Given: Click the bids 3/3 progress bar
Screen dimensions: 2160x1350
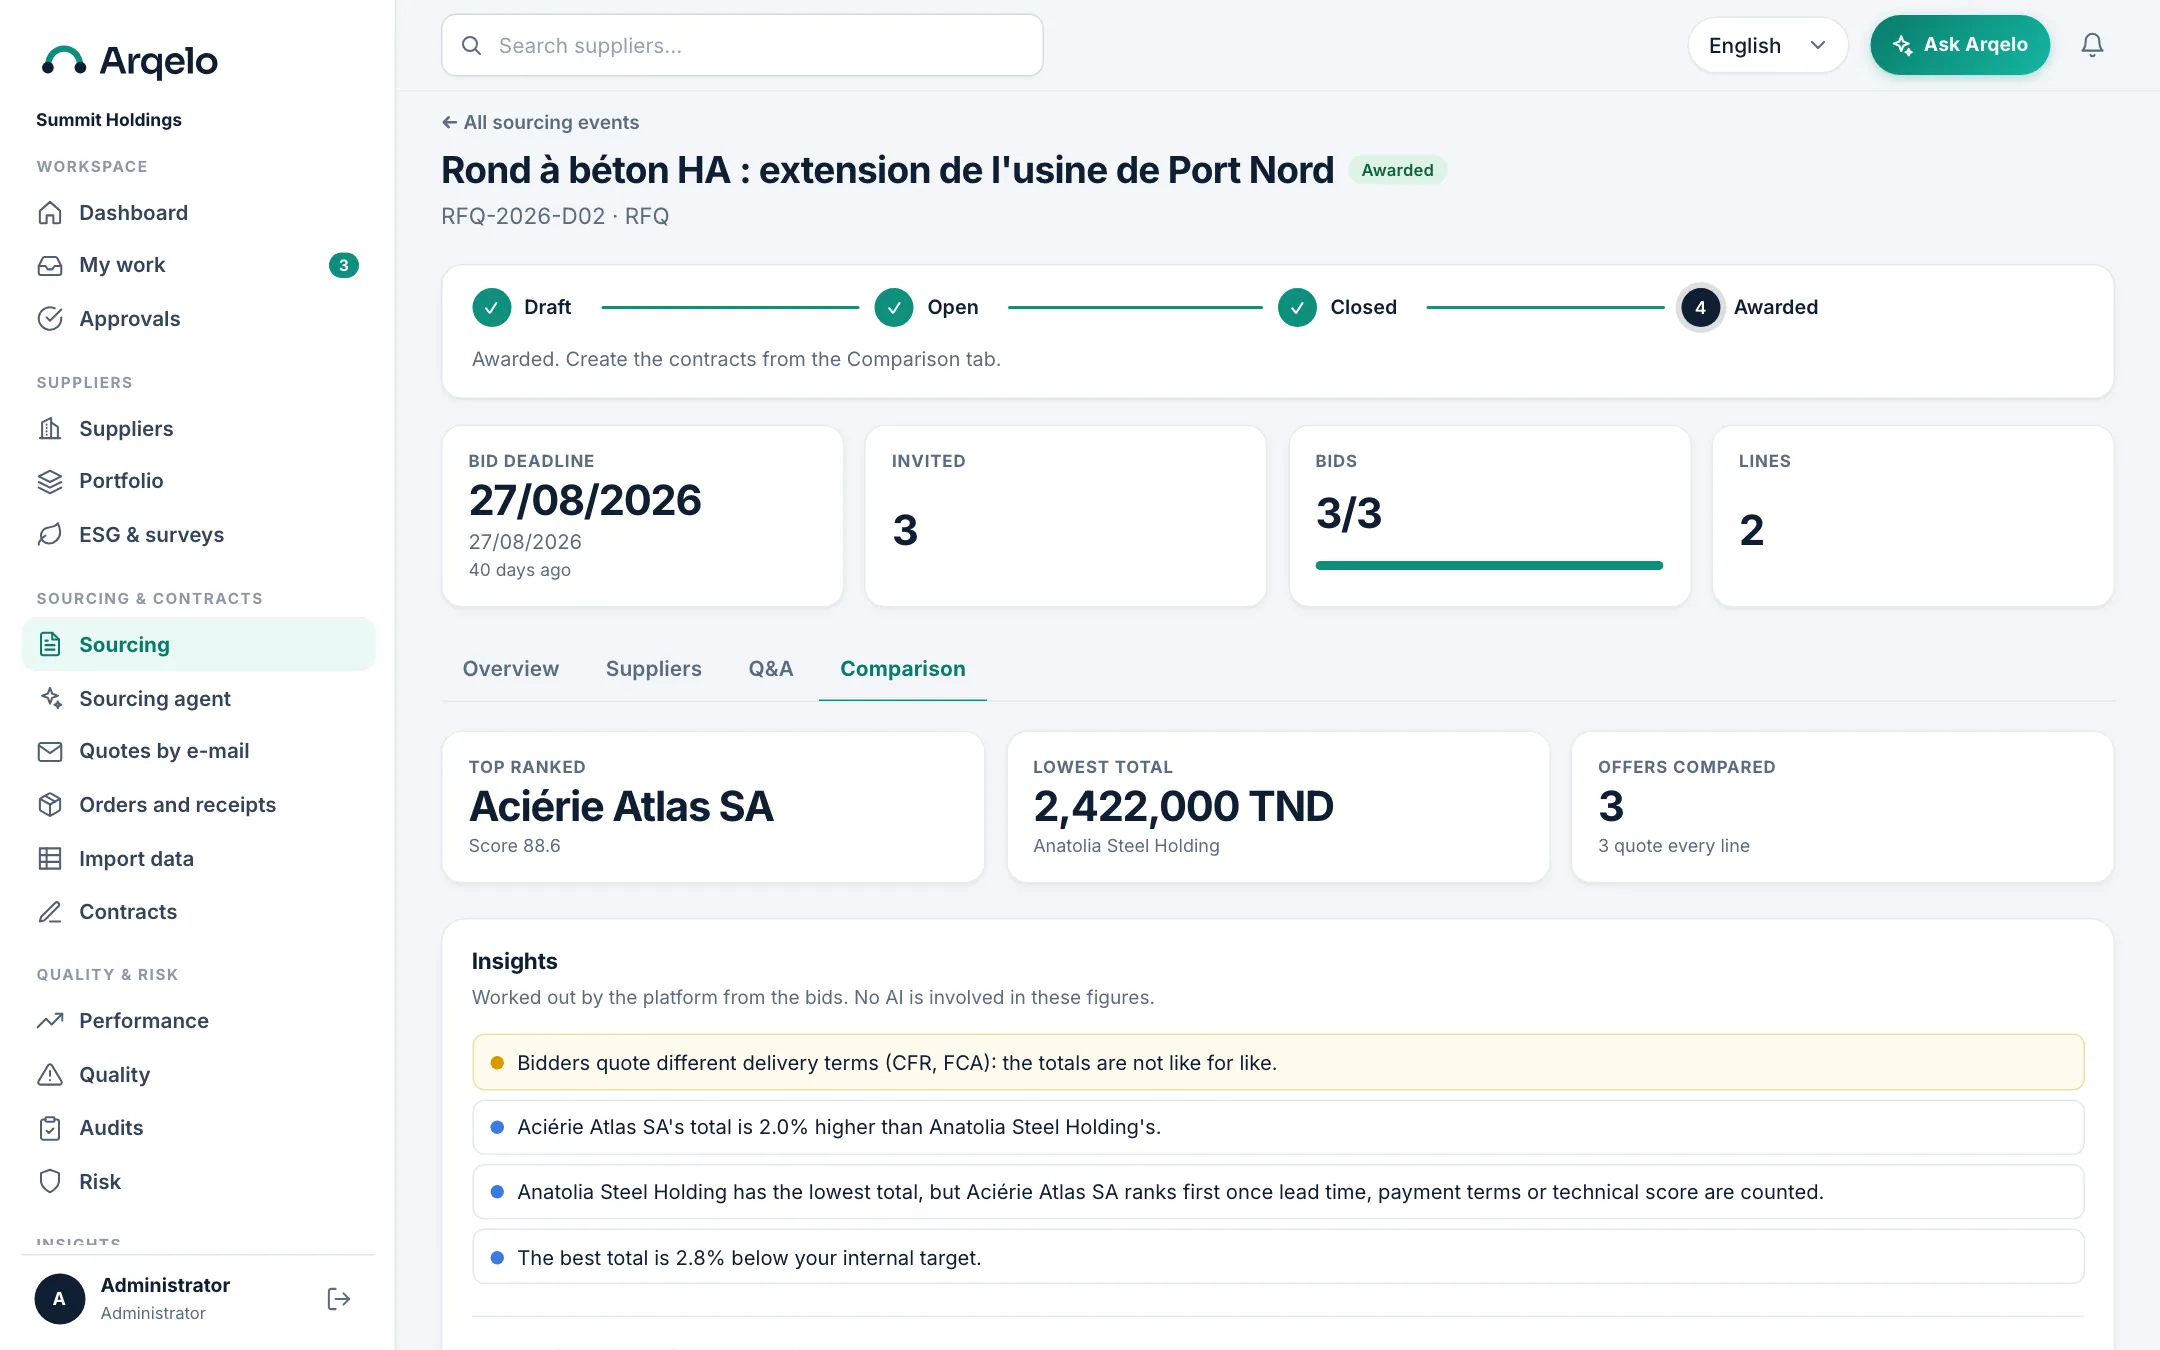Looking at the screenshot, I should click(1489, 566).
